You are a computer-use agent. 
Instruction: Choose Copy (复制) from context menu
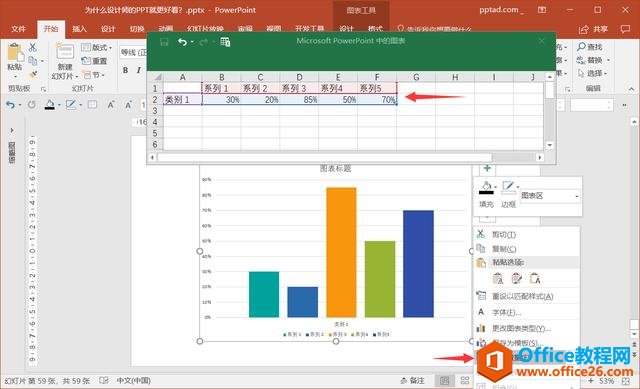pyautogui.click(x=527, y=249)
